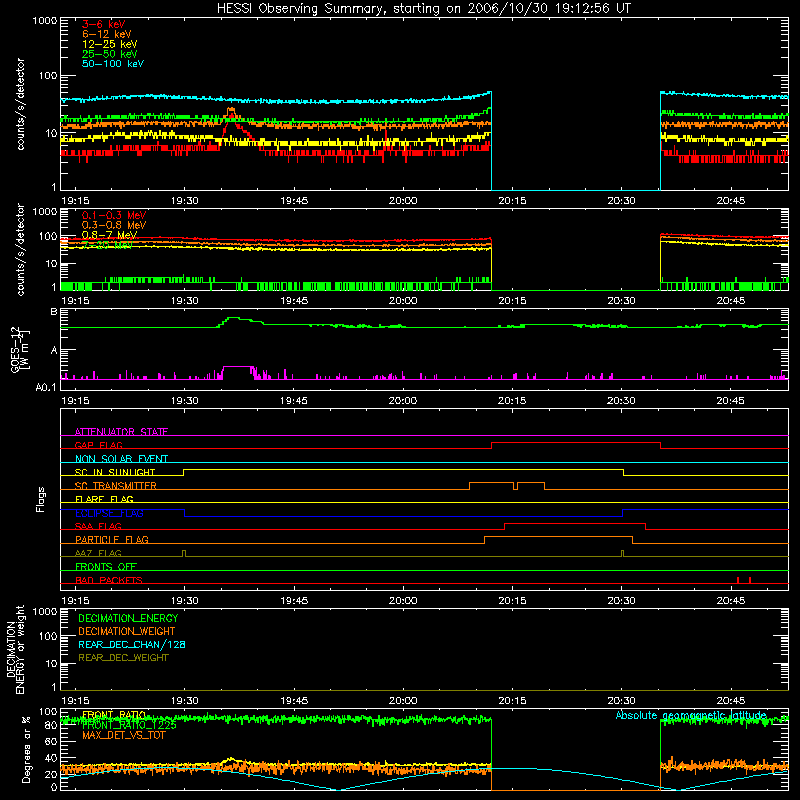Click the 19:45 tick label under flags panel

pos(294,601)
